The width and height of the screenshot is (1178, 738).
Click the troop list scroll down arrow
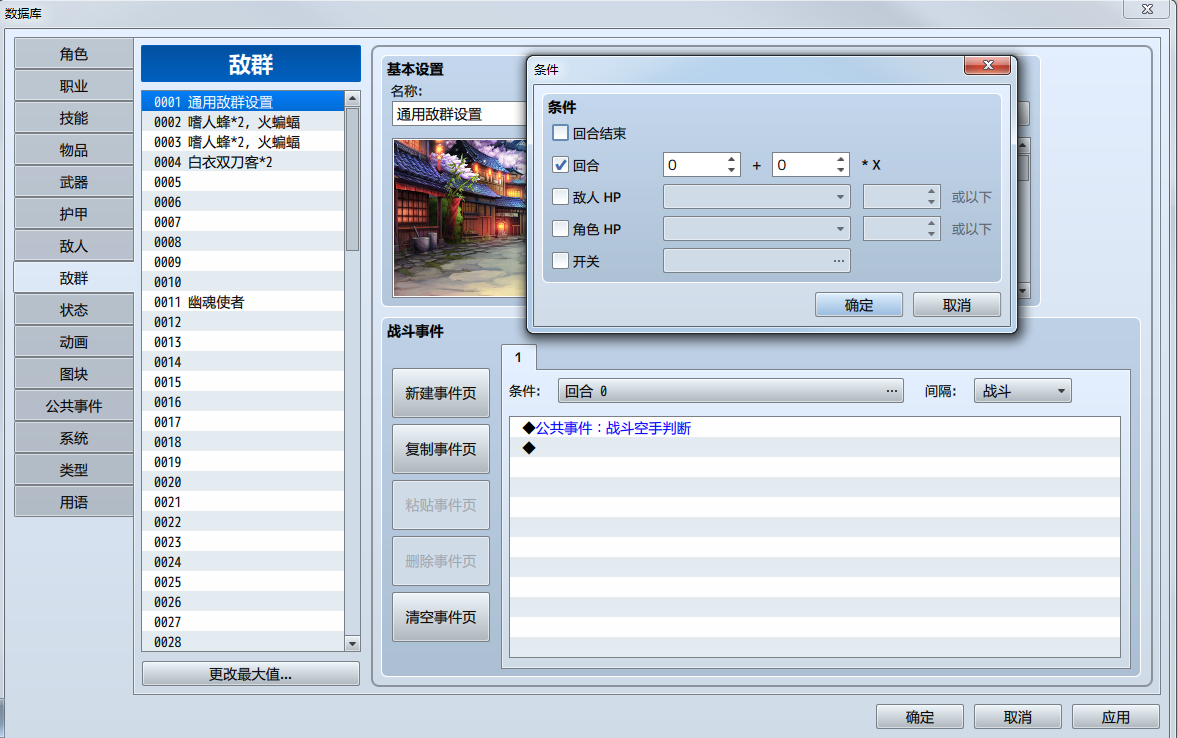tap(352, 643)
